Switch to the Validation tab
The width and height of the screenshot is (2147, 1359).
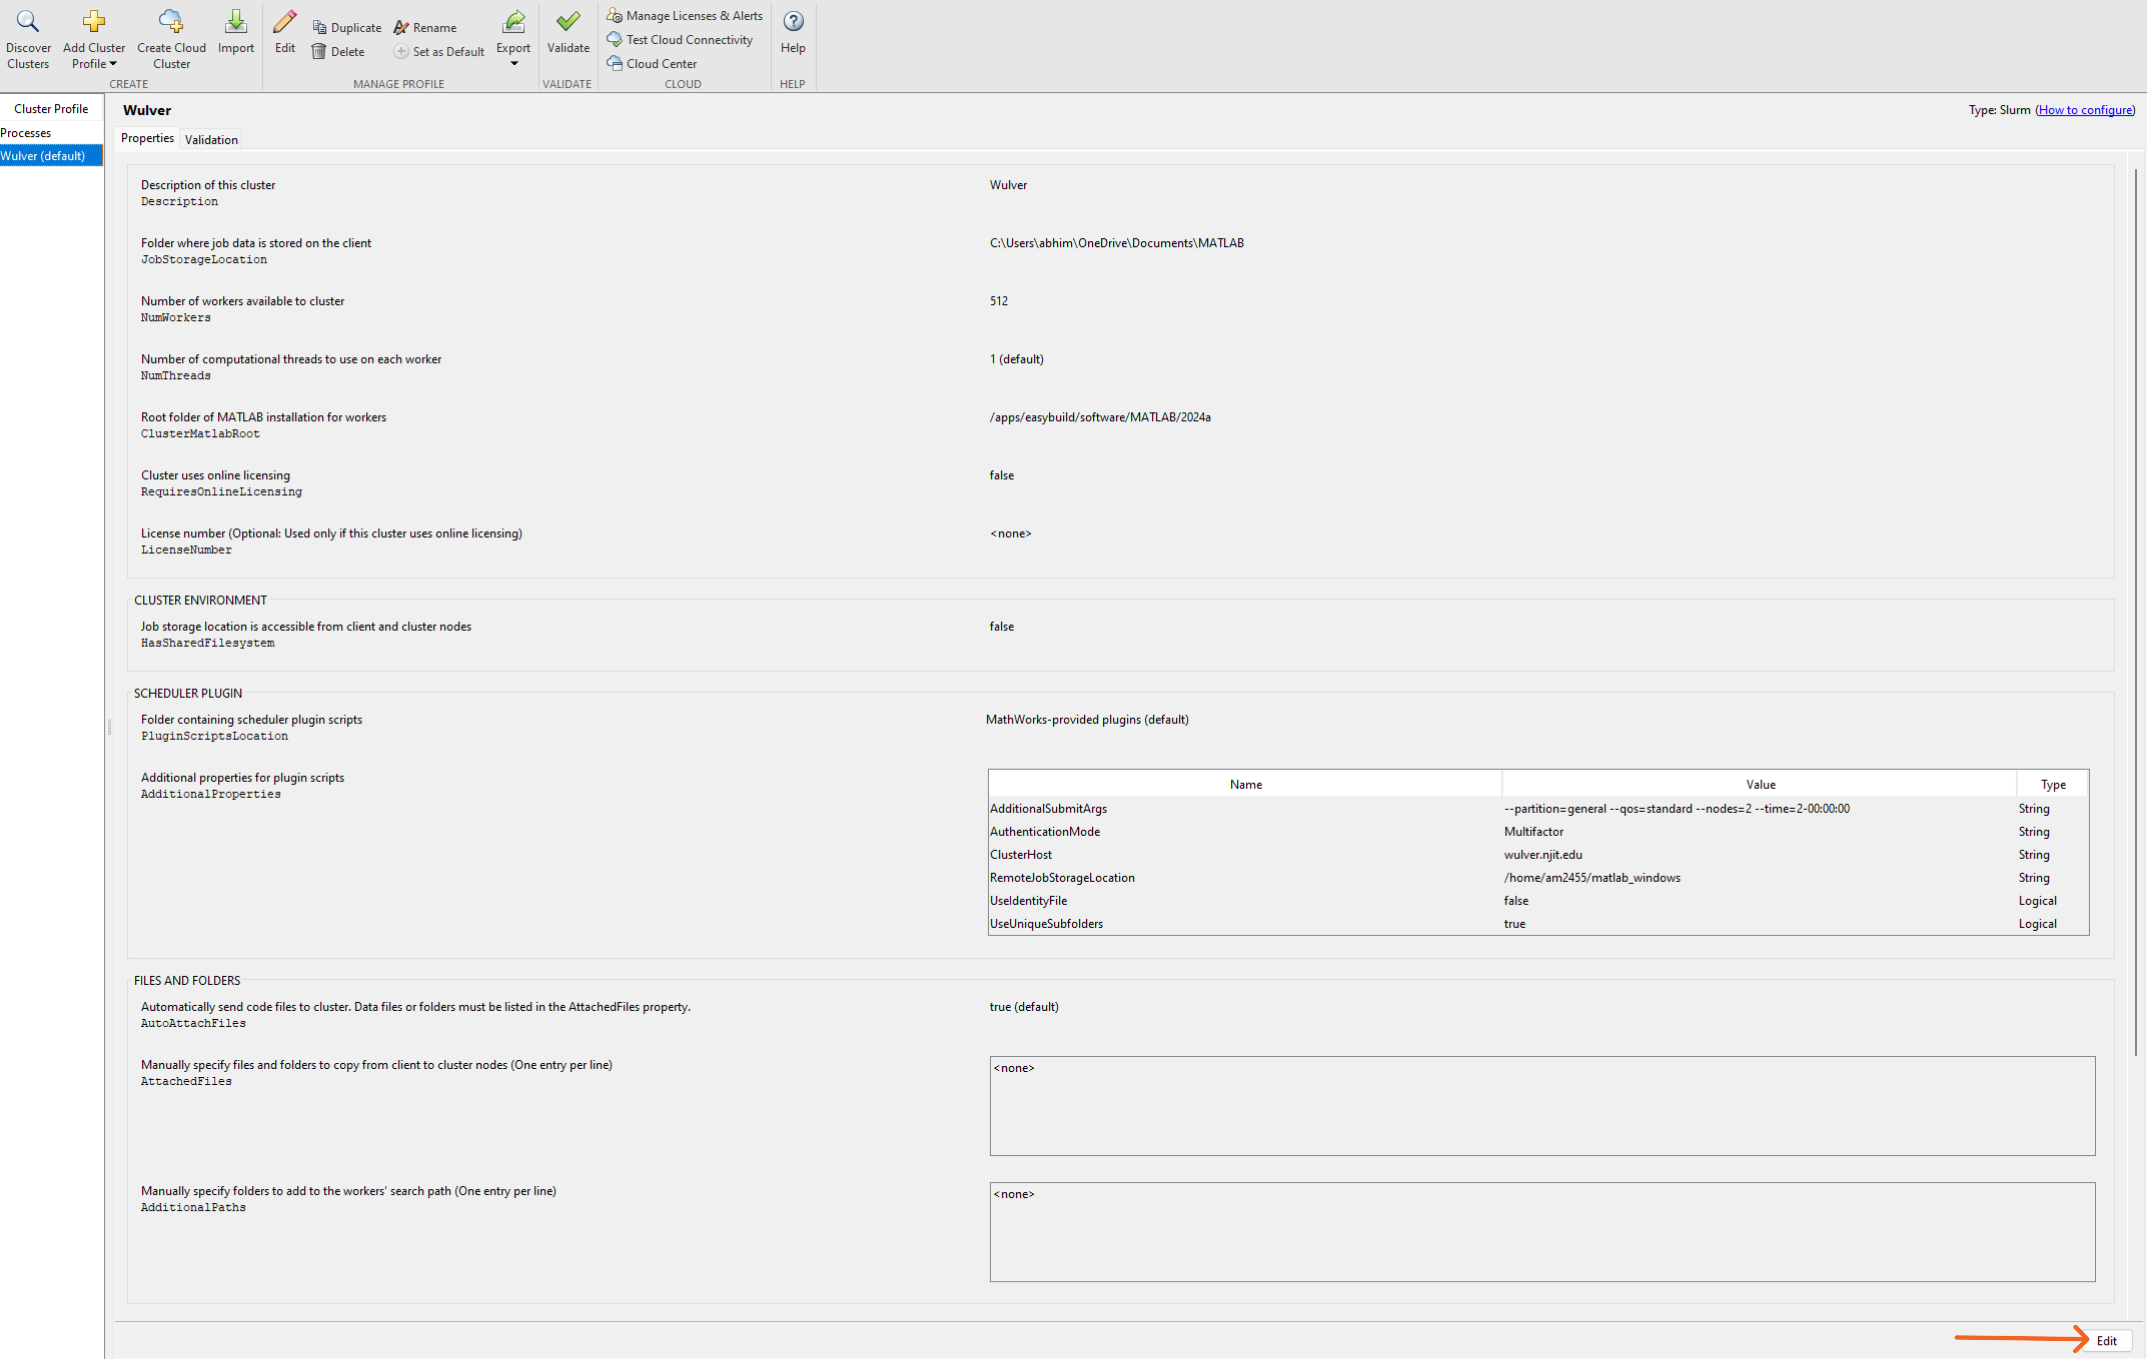tap(211, 139)
